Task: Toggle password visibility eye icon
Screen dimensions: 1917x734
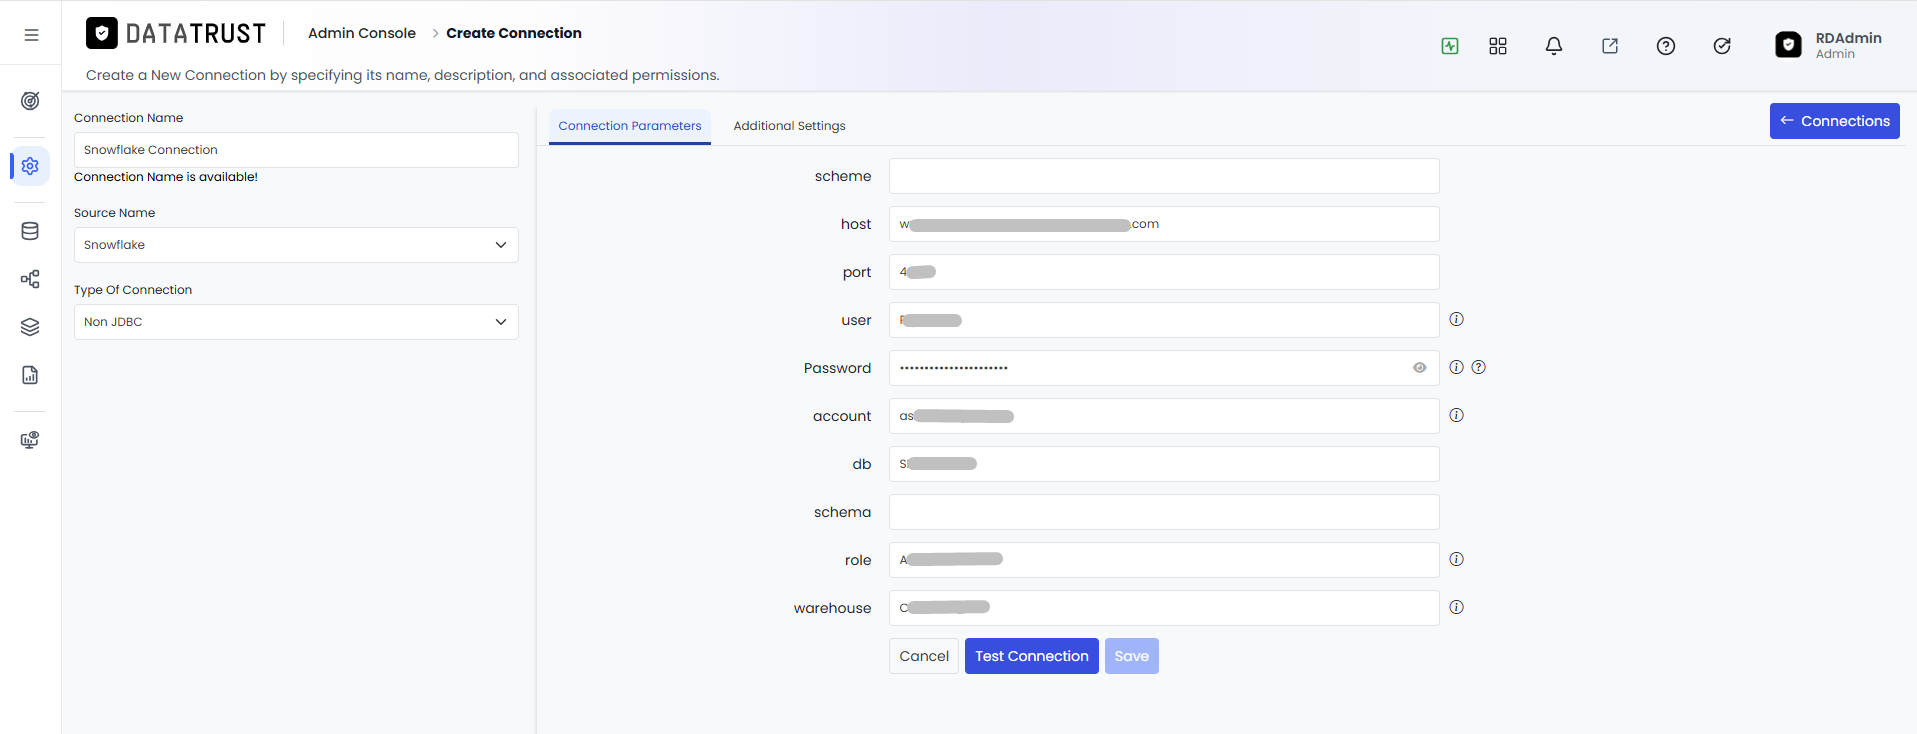Action: 1420,368
